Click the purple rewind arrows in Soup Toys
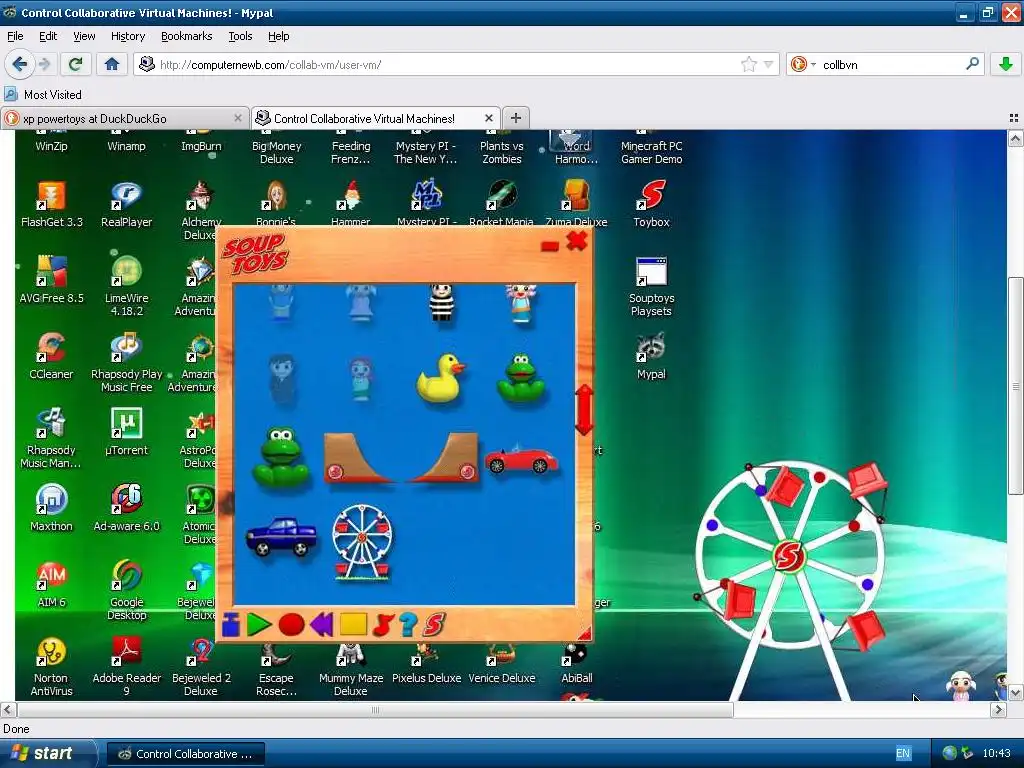This screenshot has width=1024, height=768. [321, 624]
